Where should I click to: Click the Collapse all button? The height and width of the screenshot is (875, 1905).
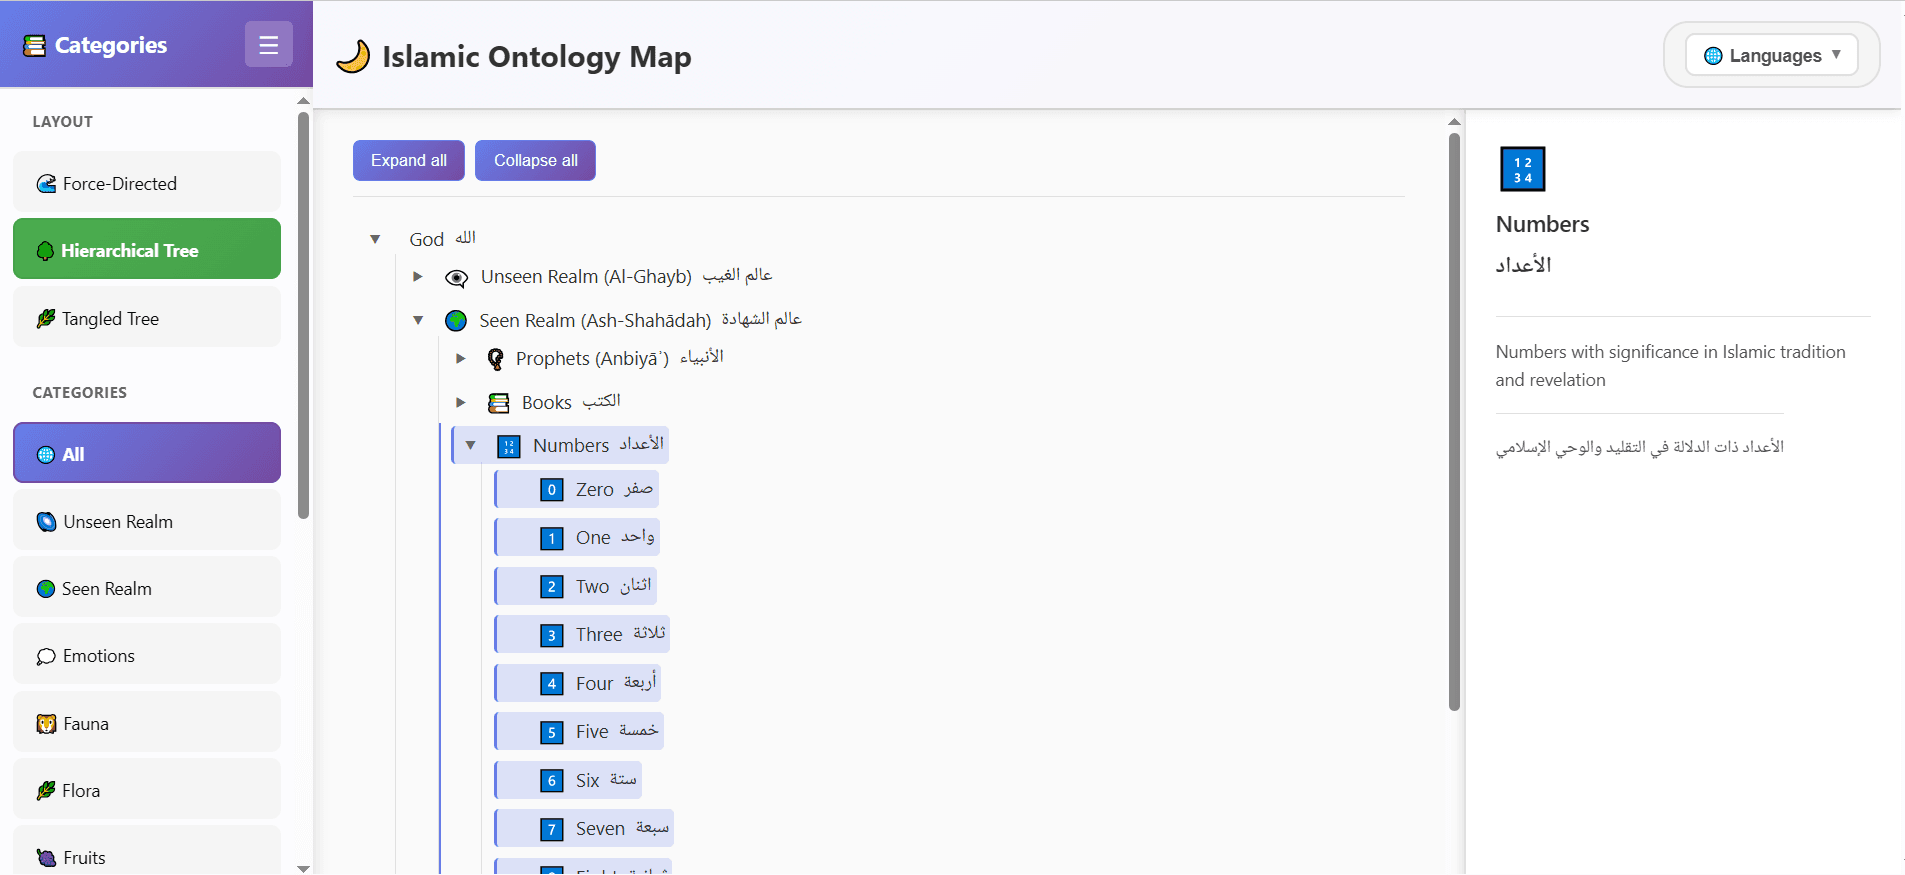click(536, 161)
